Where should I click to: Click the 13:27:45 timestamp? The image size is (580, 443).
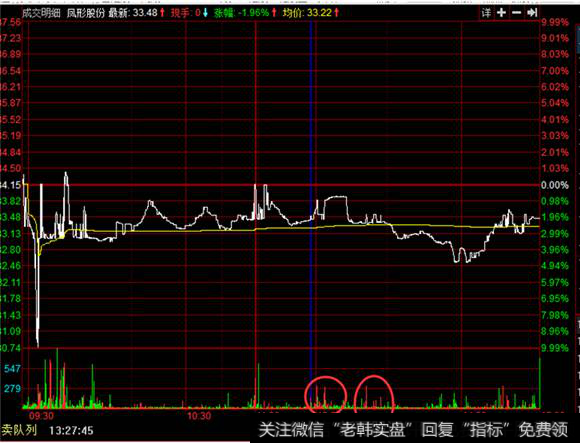71,430
